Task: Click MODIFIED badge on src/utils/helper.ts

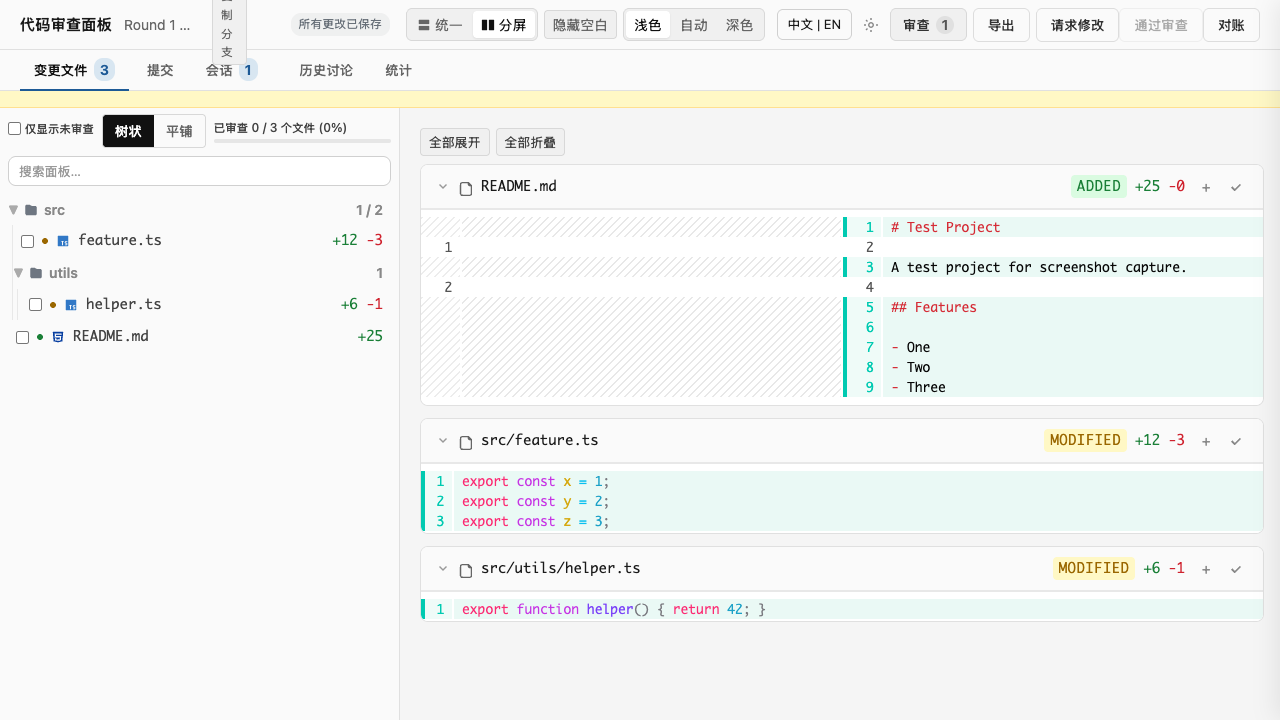Action: click(x=1093, y=568)
